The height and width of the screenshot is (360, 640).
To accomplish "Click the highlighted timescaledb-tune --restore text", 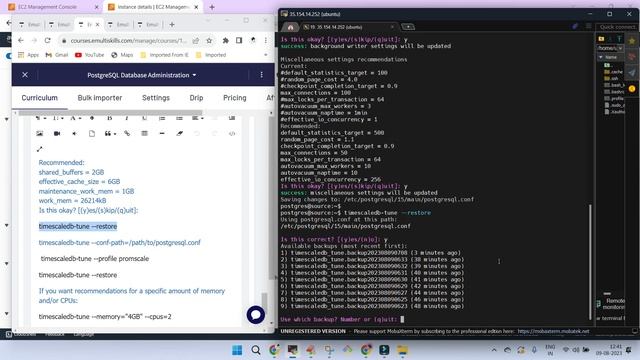I will tap(78, 226).
